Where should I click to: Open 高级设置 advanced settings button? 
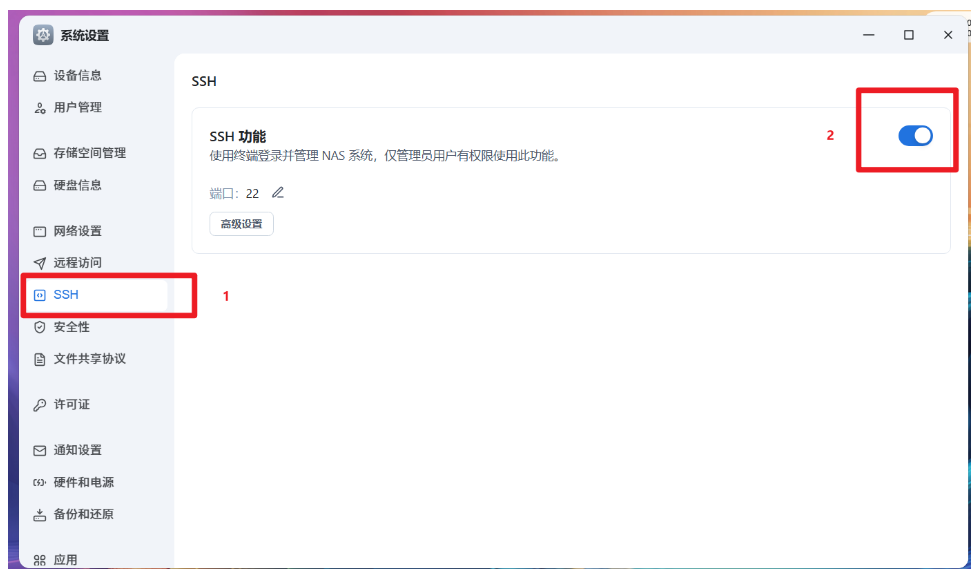241,224
